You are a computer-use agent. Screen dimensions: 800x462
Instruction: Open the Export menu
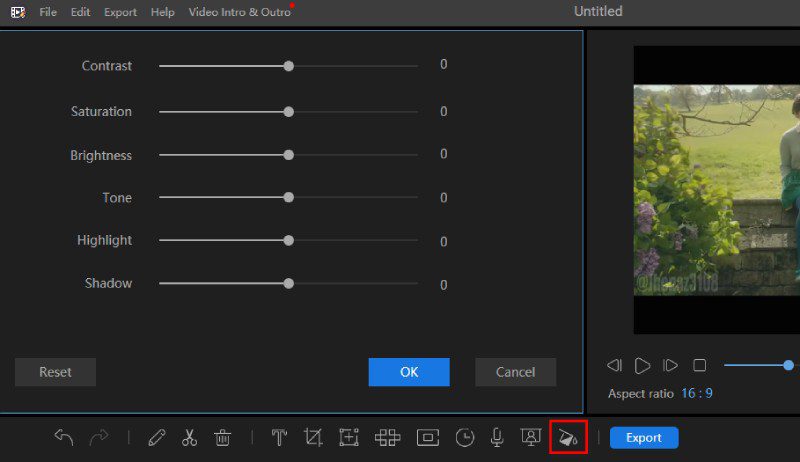coord(120,12)
